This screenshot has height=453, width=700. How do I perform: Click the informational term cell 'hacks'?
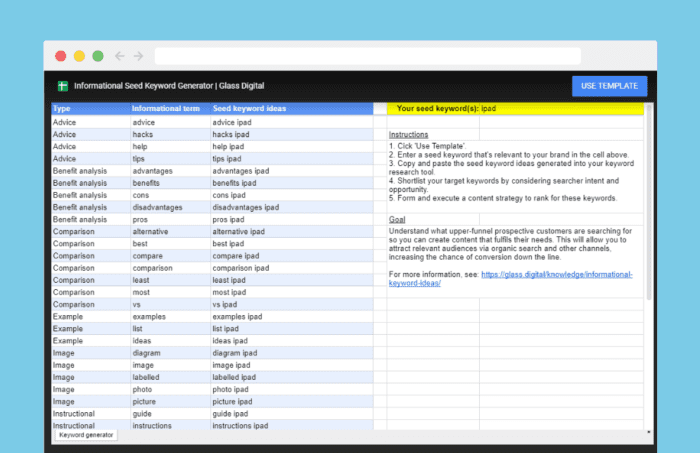[170, 134]
